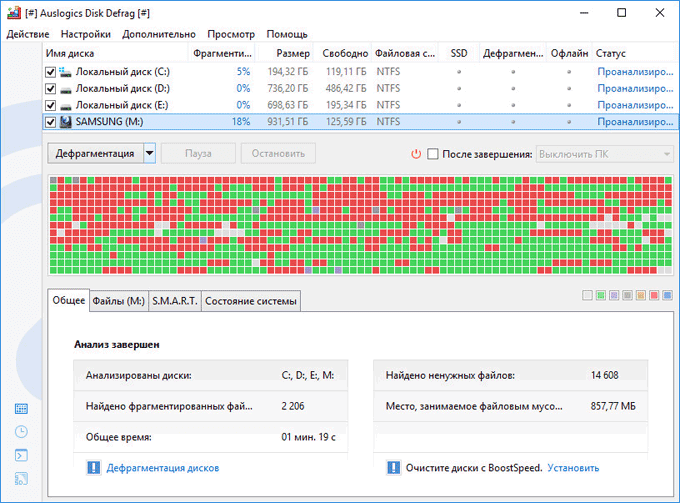Open the Настройки menu
Image resolution: width=680 pixels, height=503 pixels.
pyautogui.click(x=85, y=34)
